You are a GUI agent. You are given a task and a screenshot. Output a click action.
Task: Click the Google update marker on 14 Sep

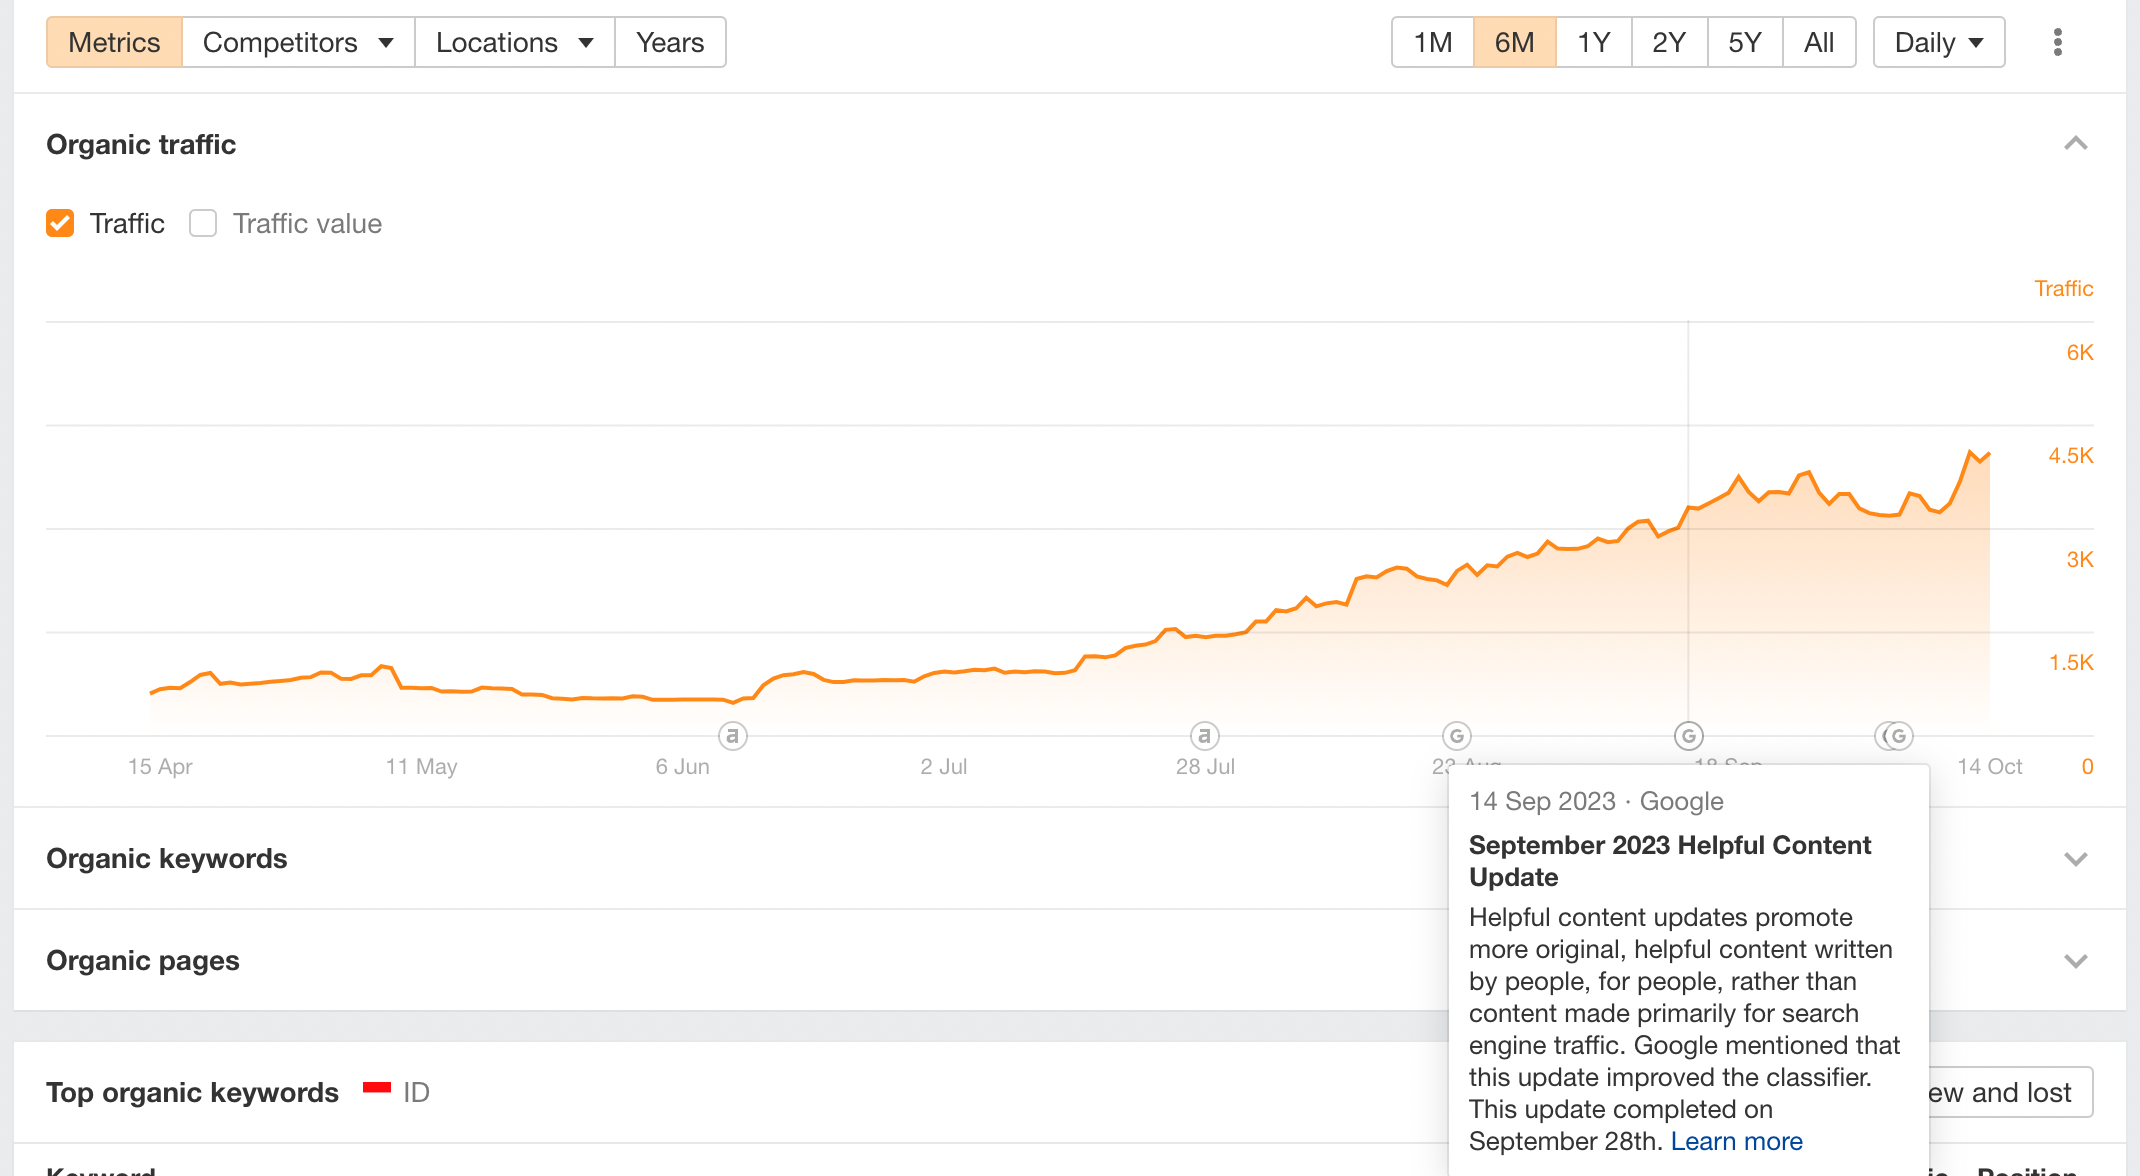pyautogui.click(x=1689, y=736)
